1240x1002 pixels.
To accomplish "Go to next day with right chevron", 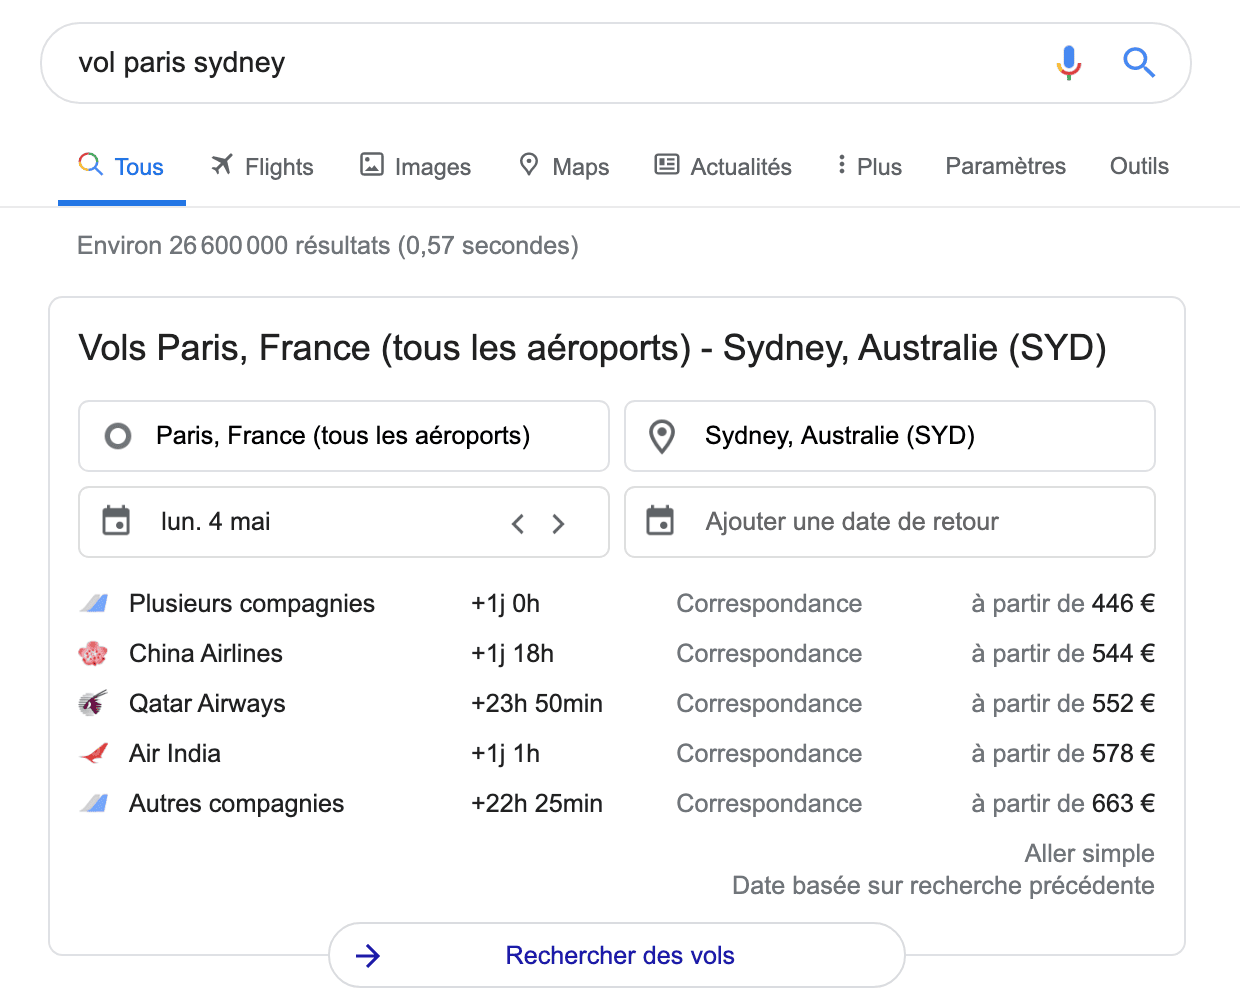I will coord(558,523).
